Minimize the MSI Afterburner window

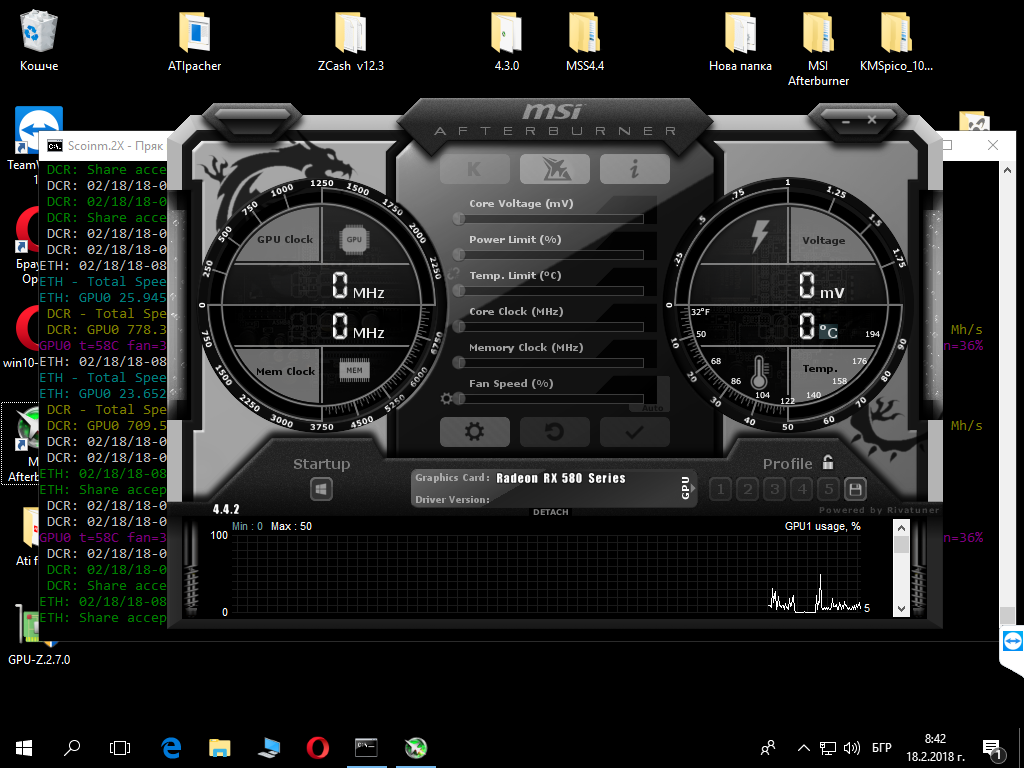846,121
